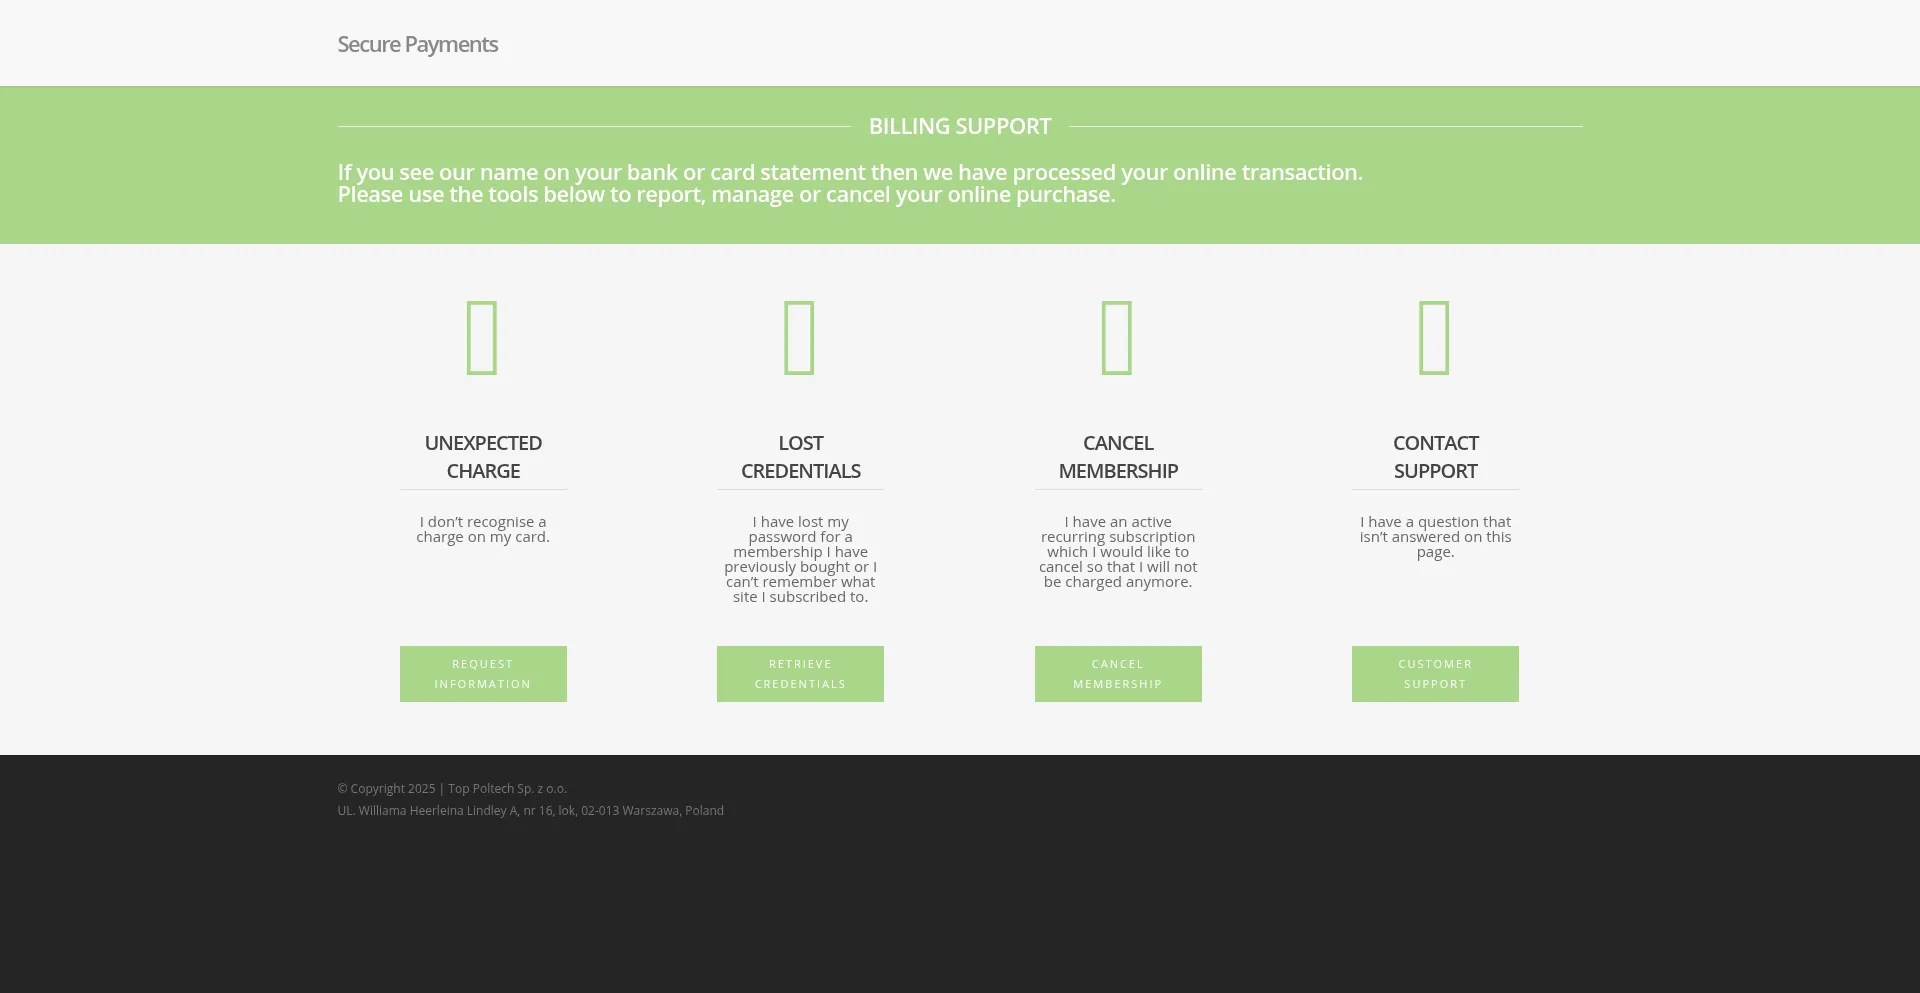Click the Cancel Membership heading text
This screenshot has height=993, width=1920.
tap(1118, 457)
